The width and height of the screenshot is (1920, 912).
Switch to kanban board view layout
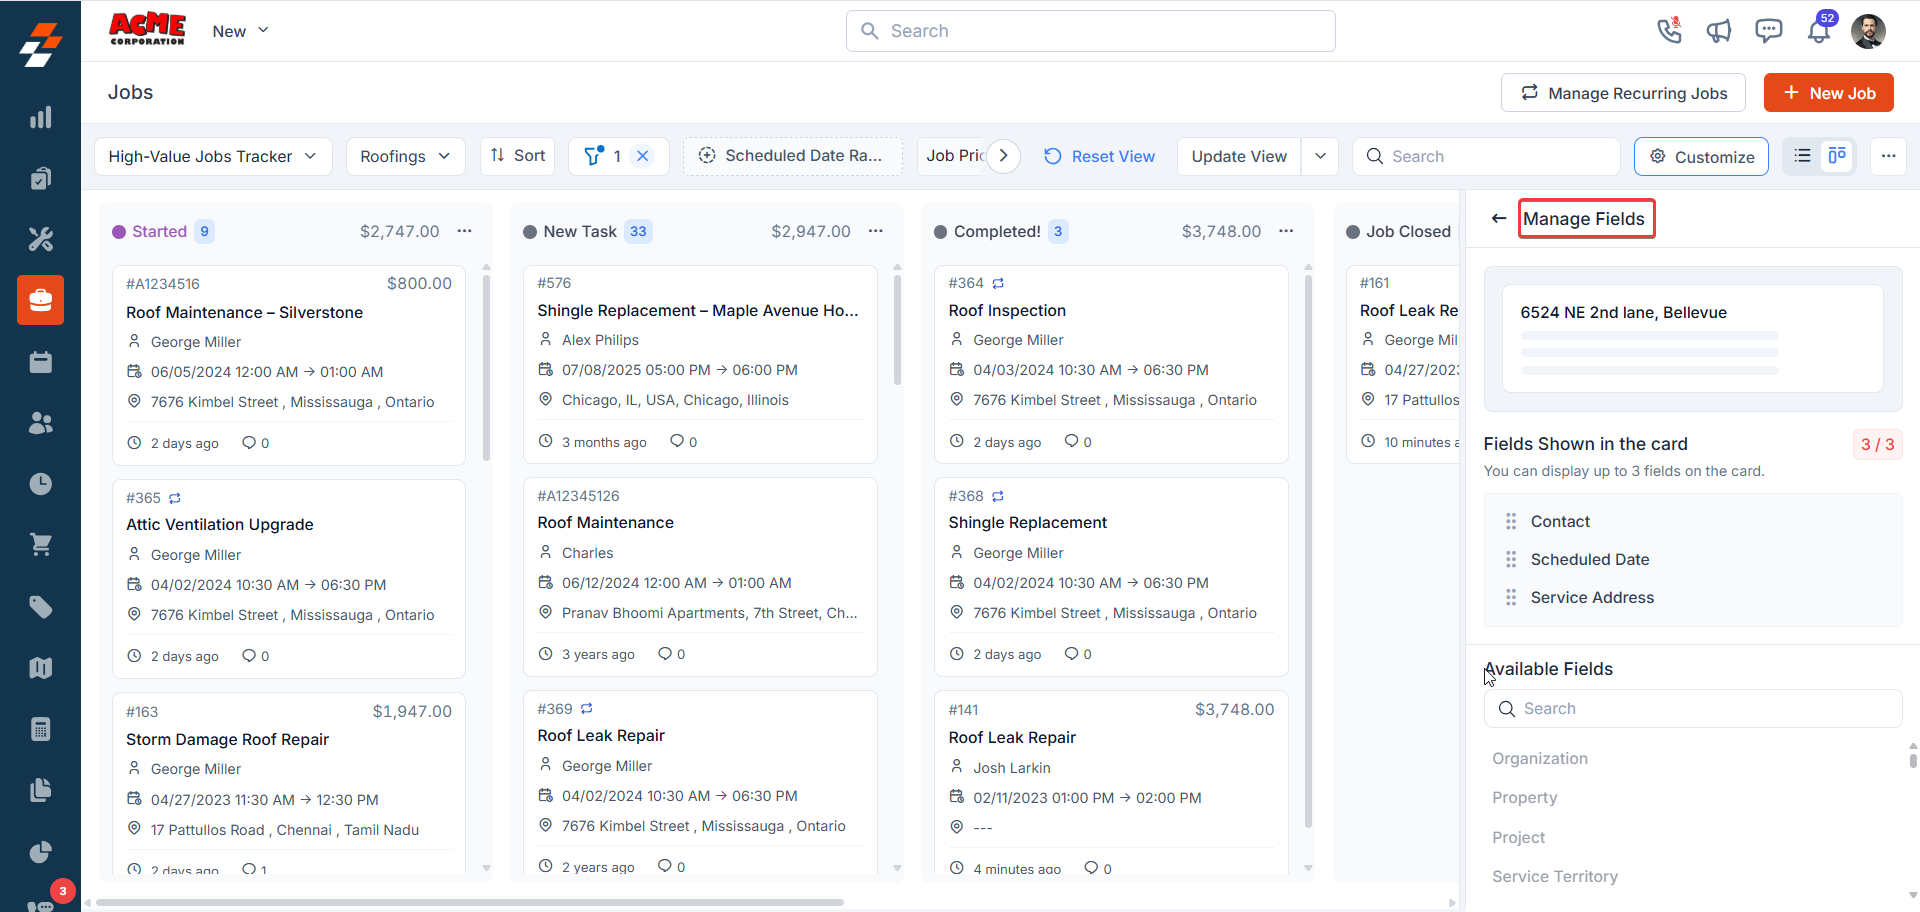pyautogui.click(x=1837, y=156)
